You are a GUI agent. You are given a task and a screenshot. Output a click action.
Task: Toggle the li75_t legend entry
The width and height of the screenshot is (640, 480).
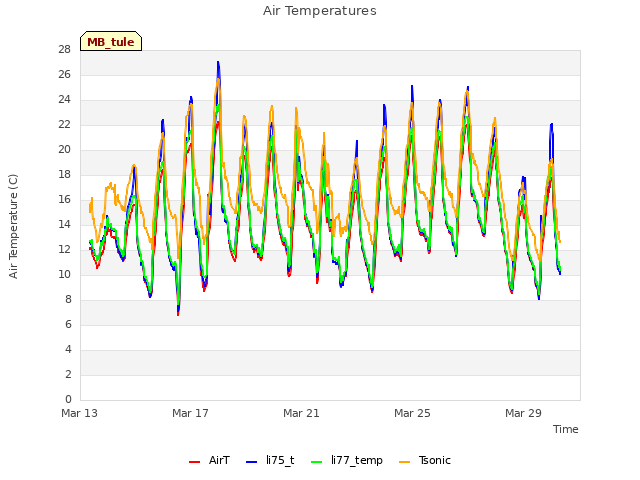(270, 460)
